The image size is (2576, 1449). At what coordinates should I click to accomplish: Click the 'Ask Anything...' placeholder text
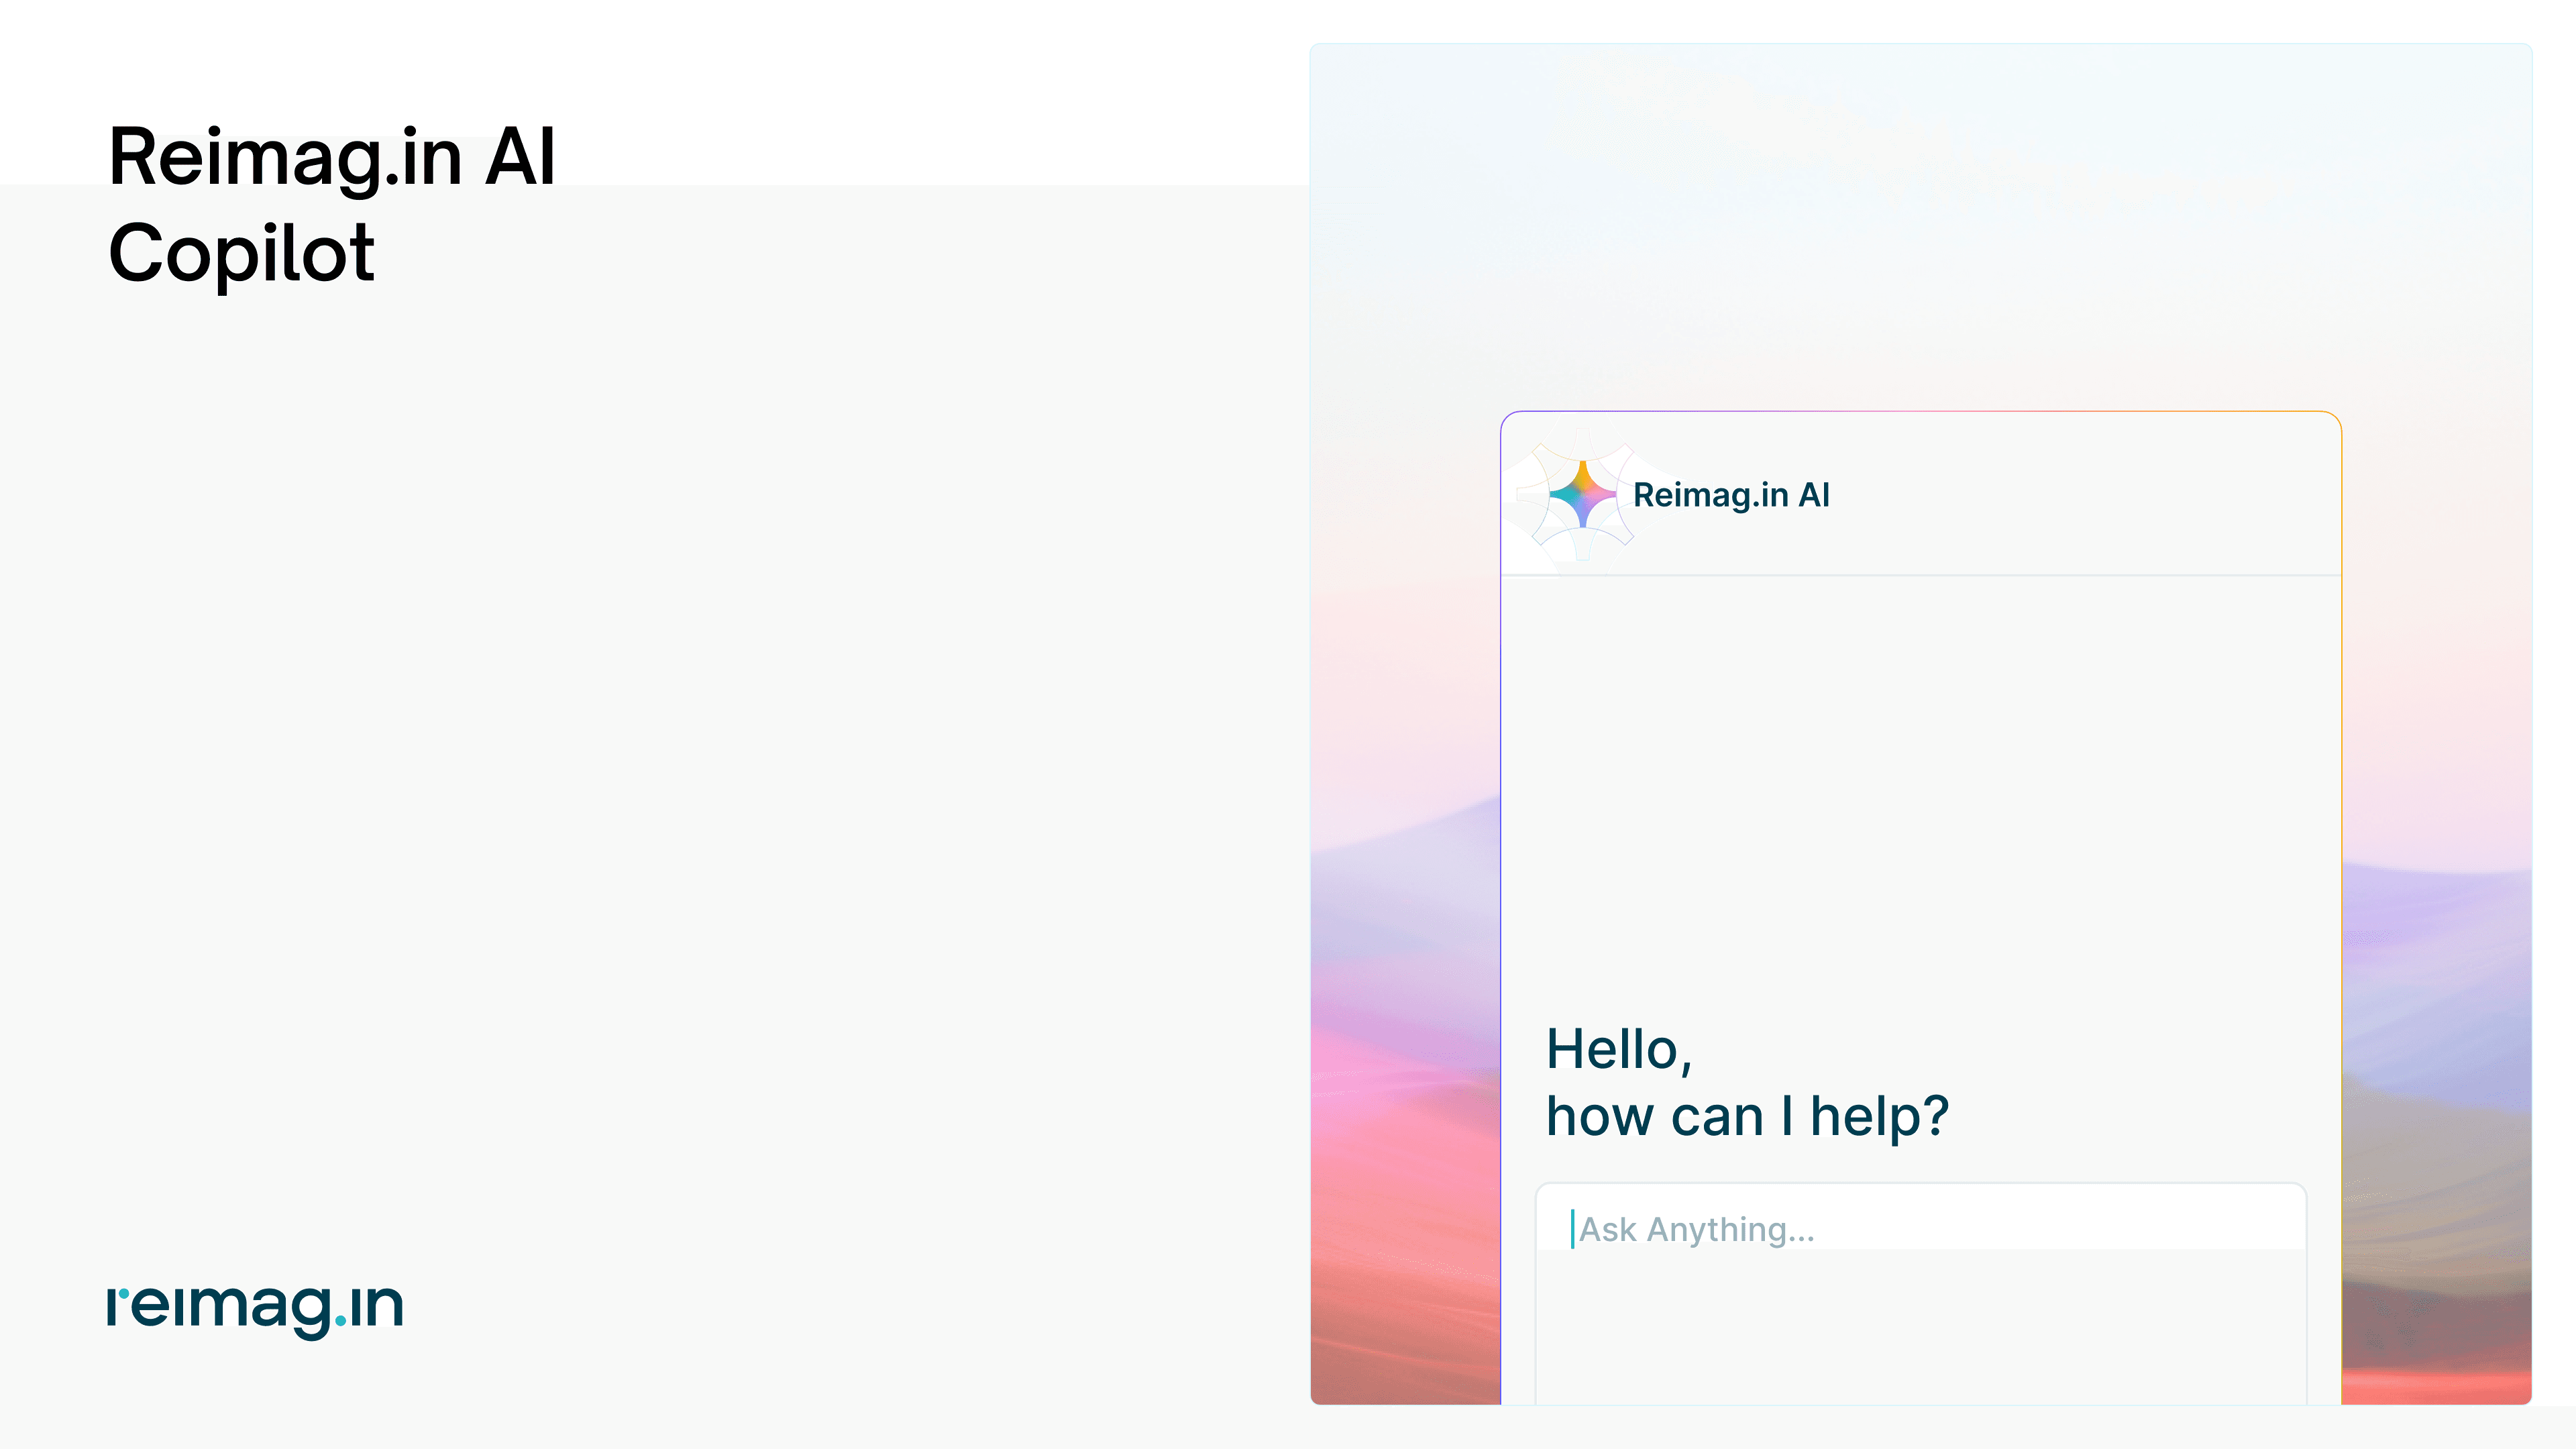point(1697,1229)
